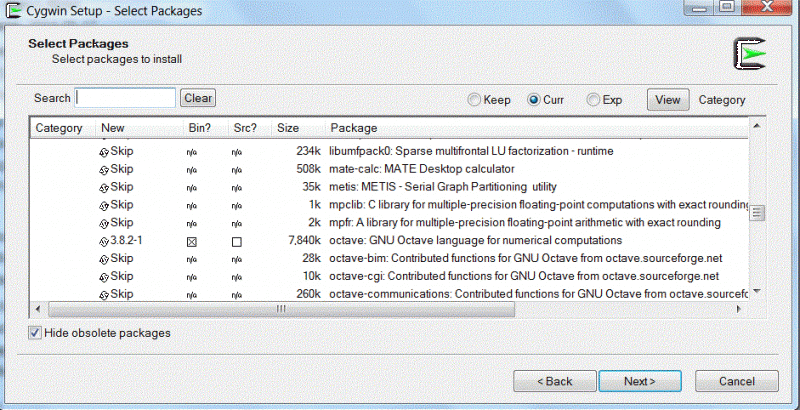Uncheck the Bin checkbox for octave

pyautogui.click(x=192, y=242)
